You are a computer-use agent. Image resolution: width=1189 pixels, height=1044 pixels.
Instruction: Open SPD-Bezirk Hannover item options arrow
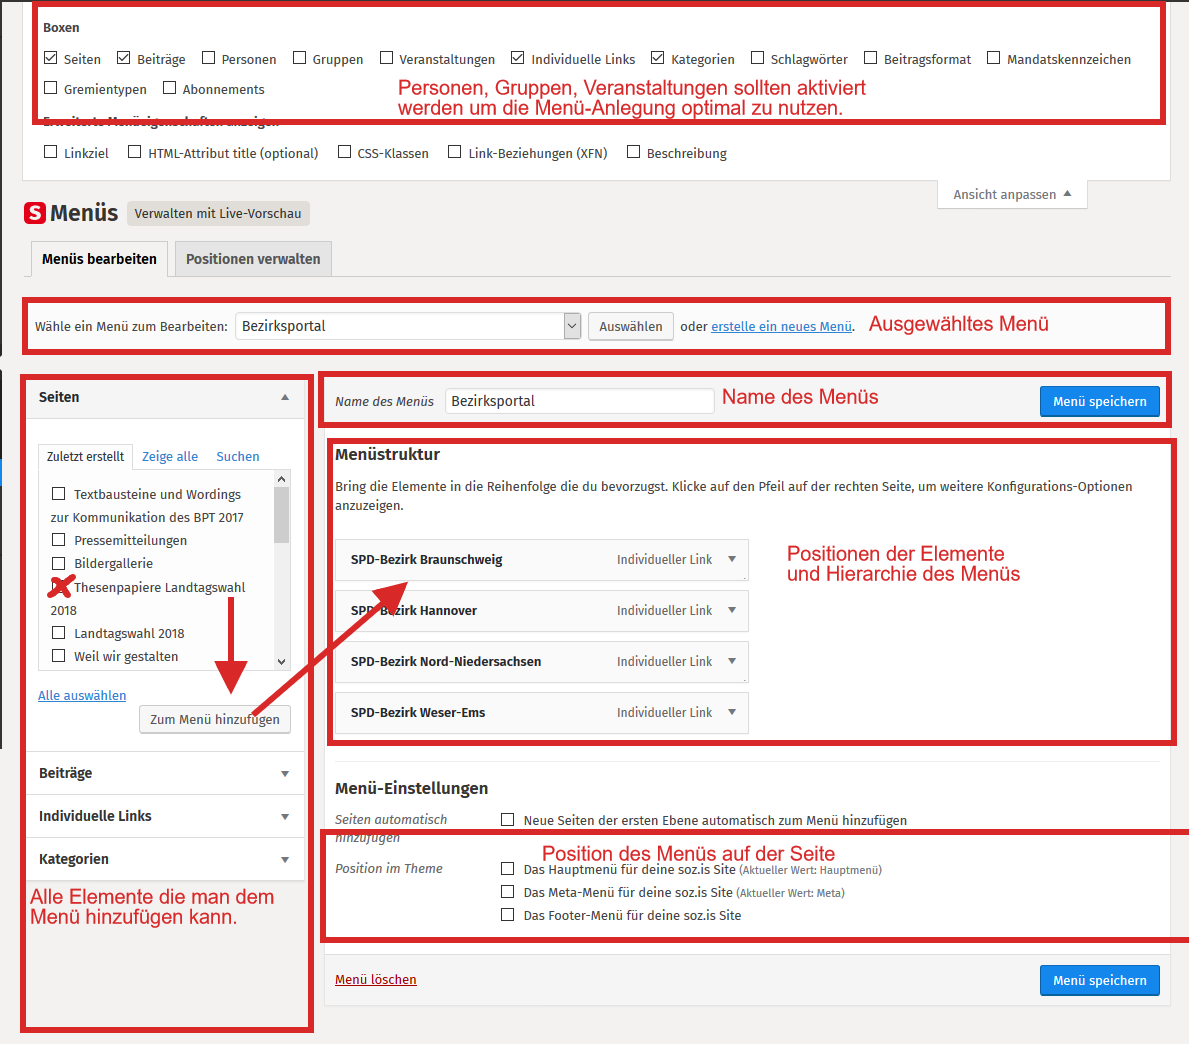732,610
